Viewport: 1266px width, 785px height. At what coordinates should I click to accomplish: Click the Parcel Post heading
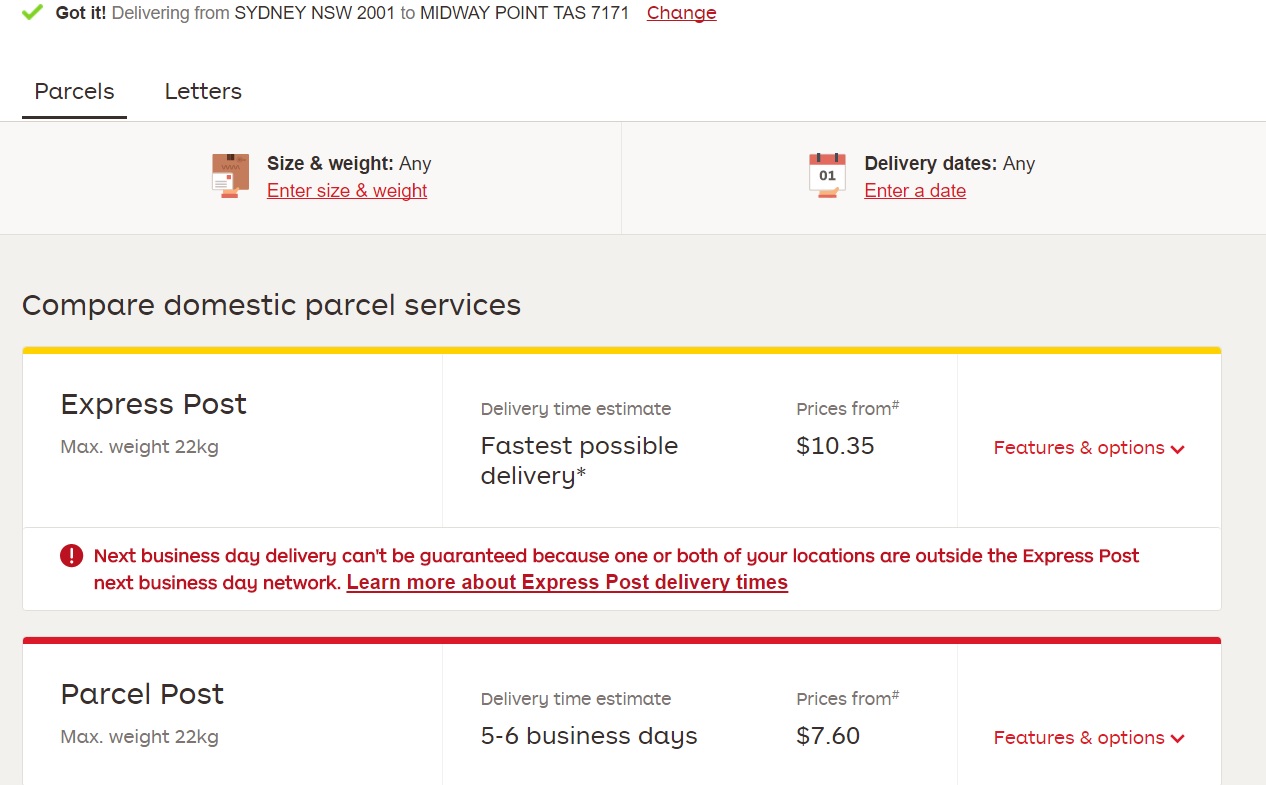(141, 694)
